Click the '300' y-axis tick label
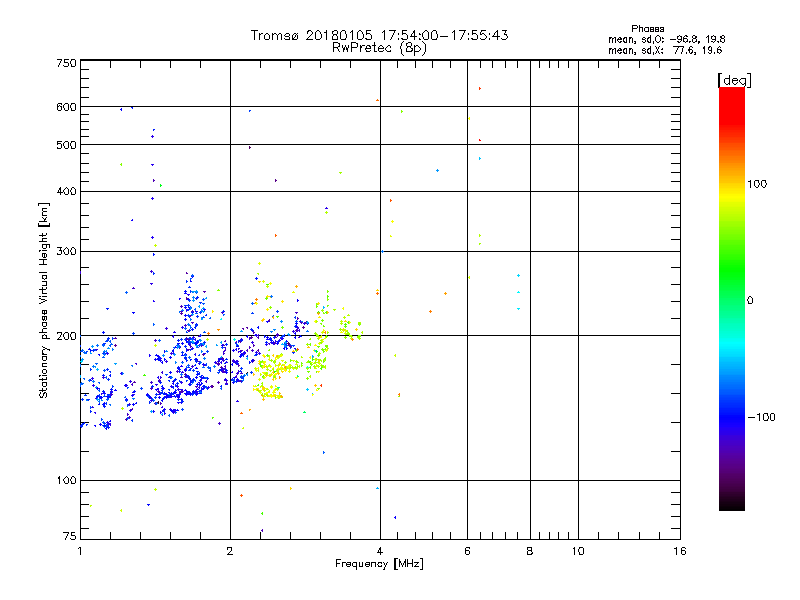Image resolution: width=800 pixels, height=600 pixels. 66,252
